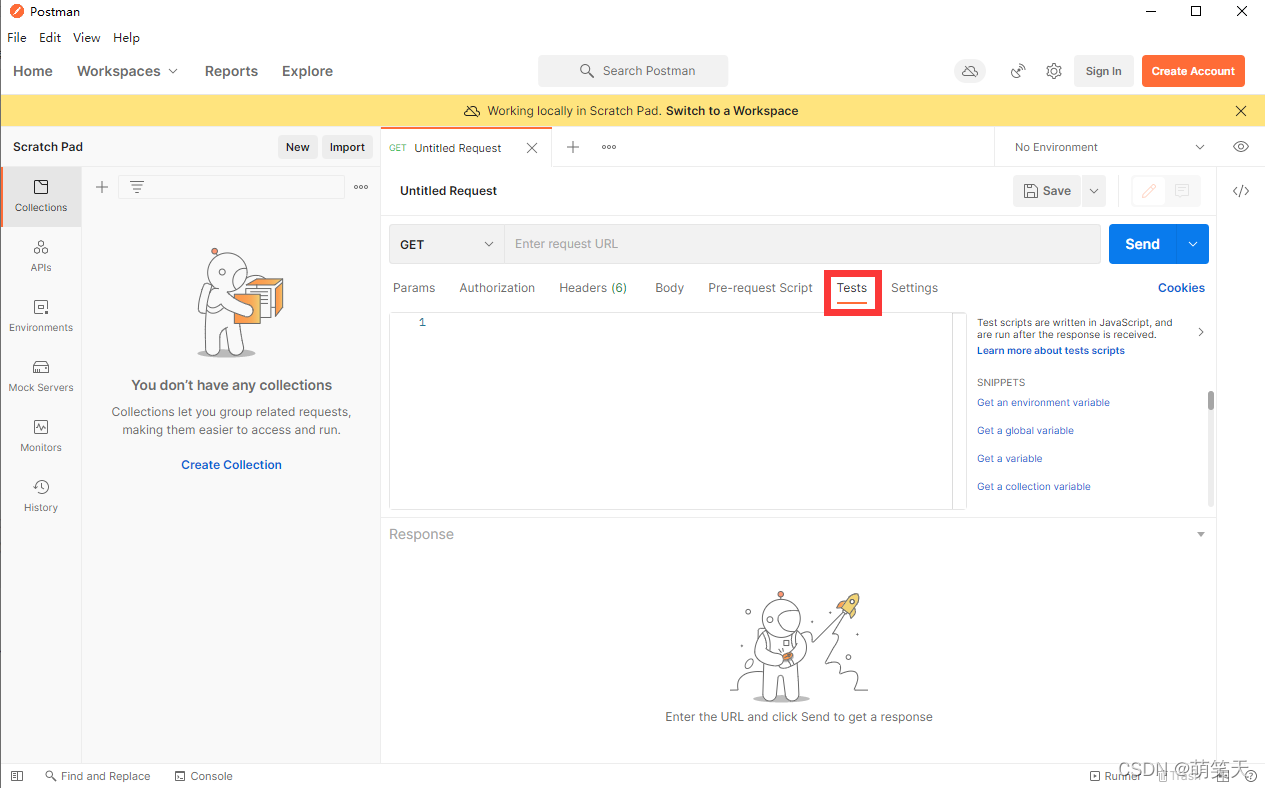Open the Mock Servers sidebar panel

pos(41,376)
